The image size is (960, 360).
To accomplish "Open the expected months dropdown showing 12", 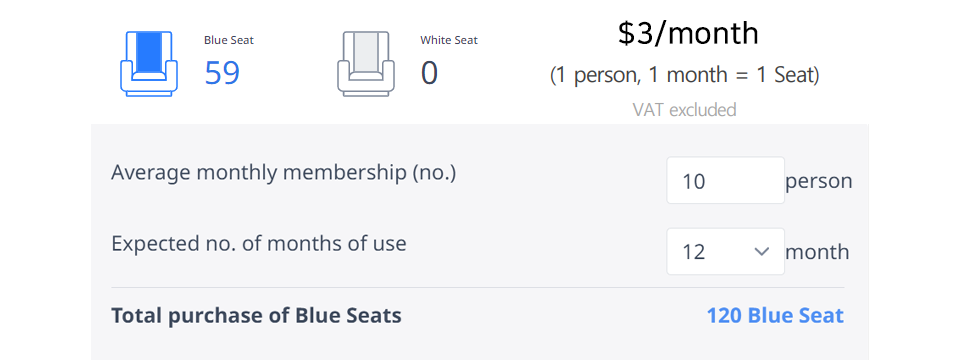I will [726, 252].
